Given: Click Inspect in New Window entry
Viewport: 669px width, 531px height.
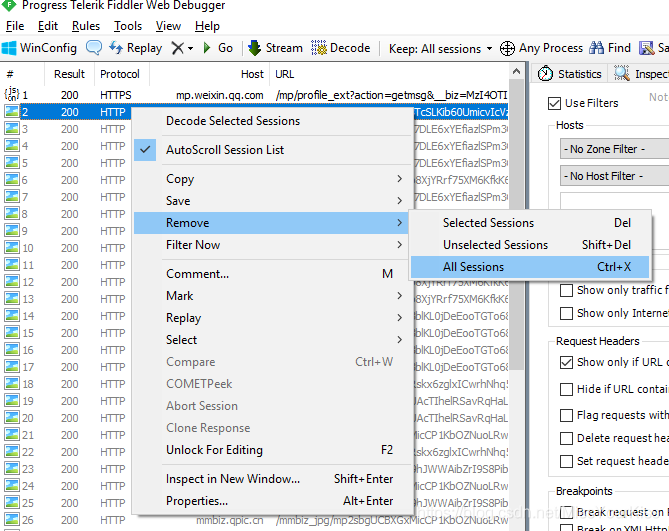Looking at the screenshot, I should coord(273,479).
